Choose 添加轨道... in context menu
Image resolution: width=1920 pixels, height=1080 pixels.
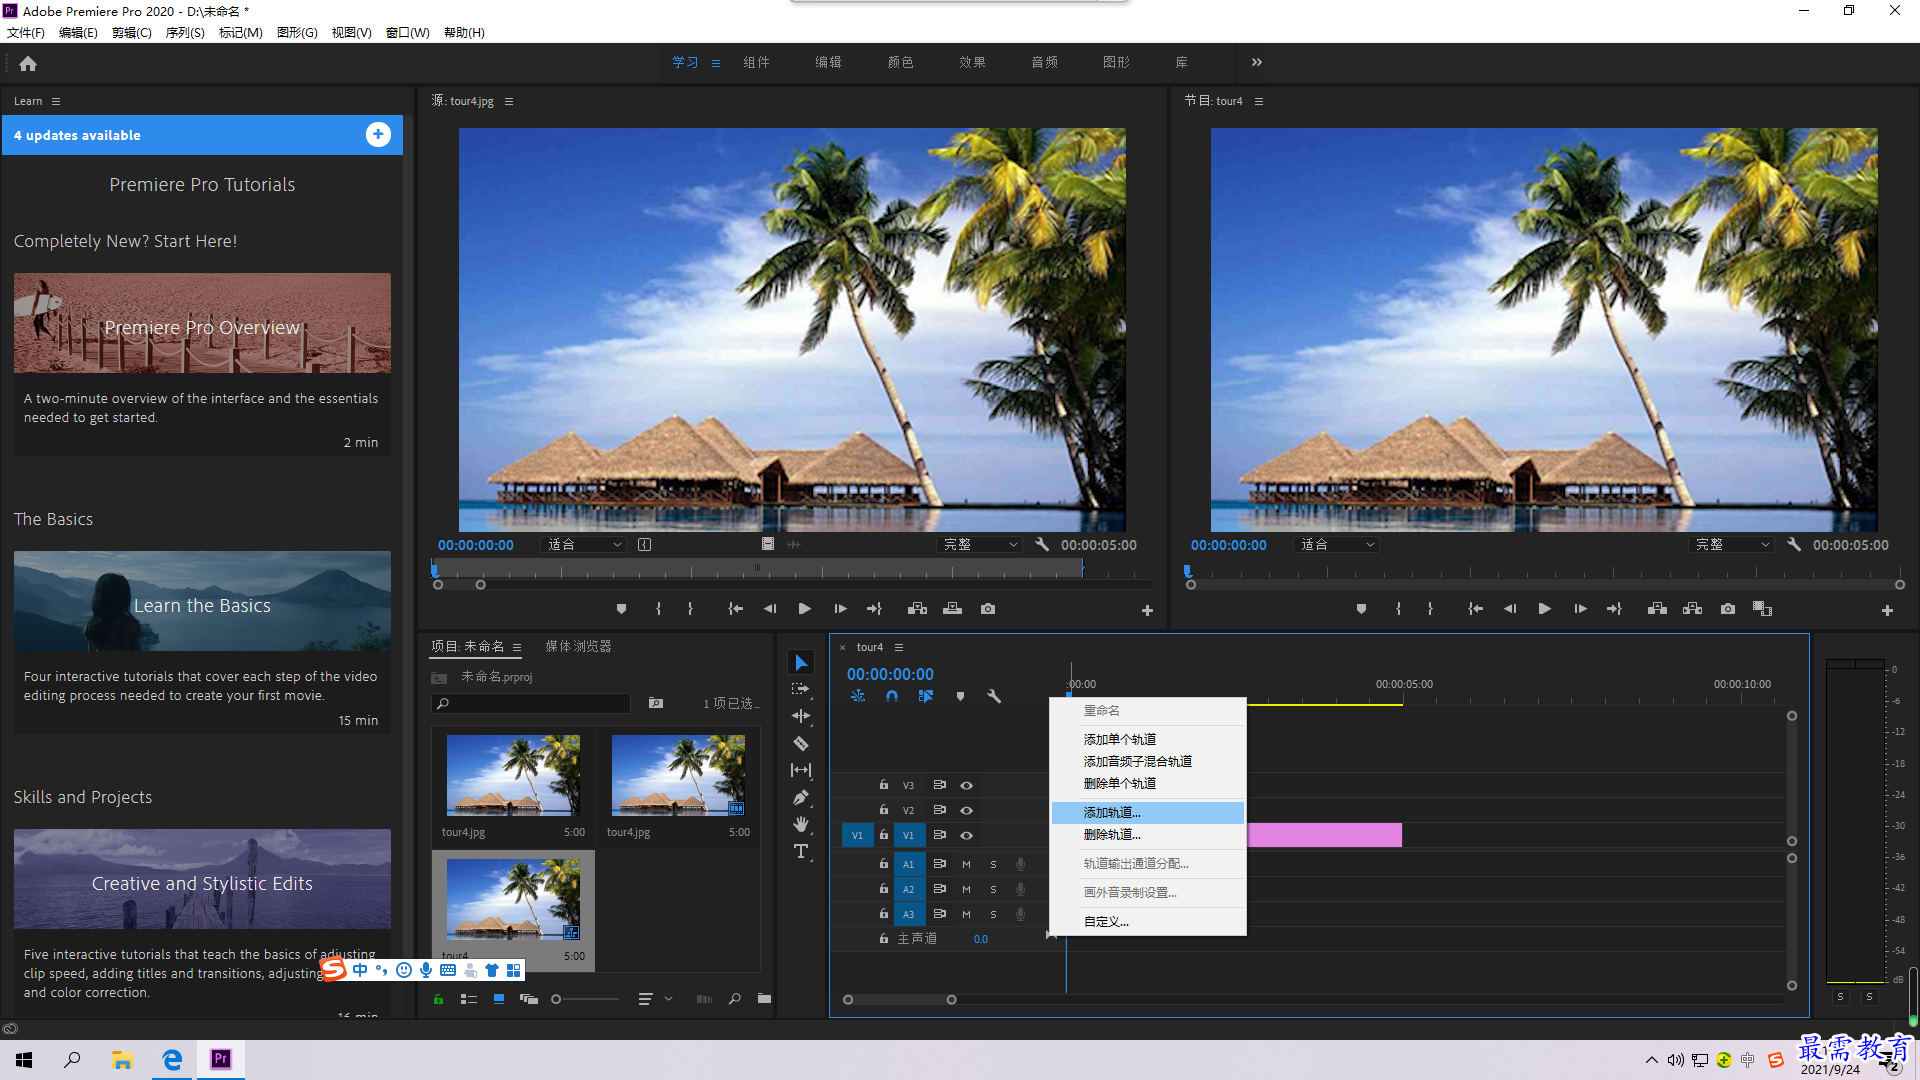point(1148,813)
